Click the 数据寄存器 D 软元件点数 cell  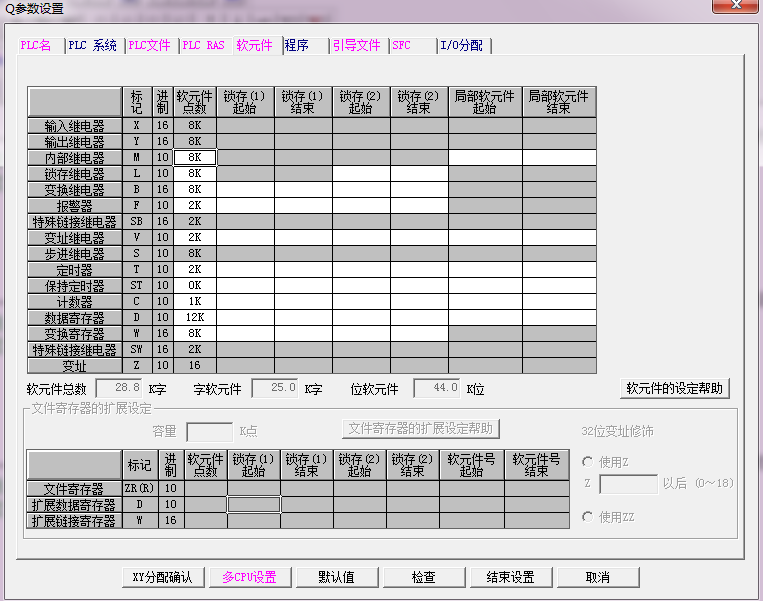(195, 318)
